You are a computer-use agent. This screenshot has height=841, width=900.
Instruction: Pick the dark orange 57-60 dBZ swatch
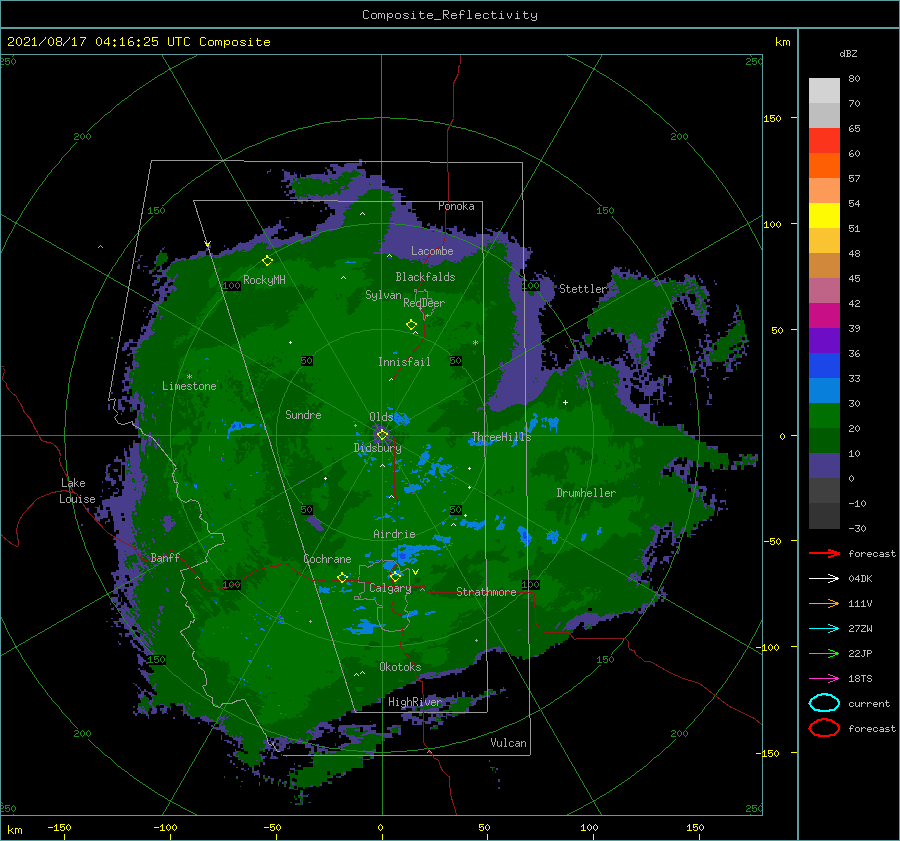coord(824,166)
